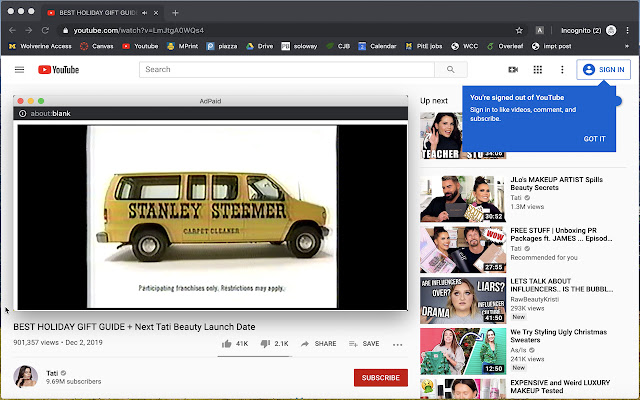Screen dimensions: 640x400
Task: Open the Wolverine Access bookmark
Action: [x=40, y=46]
